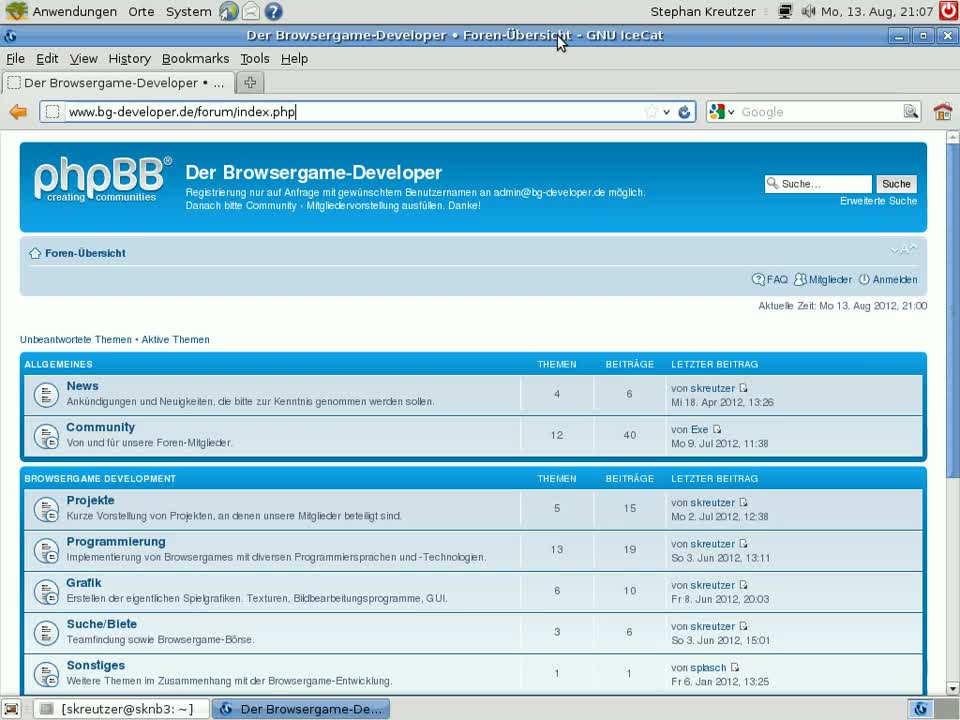Open Browsergame Development category header
960x720 pixels.
click(x=100, y=478)
